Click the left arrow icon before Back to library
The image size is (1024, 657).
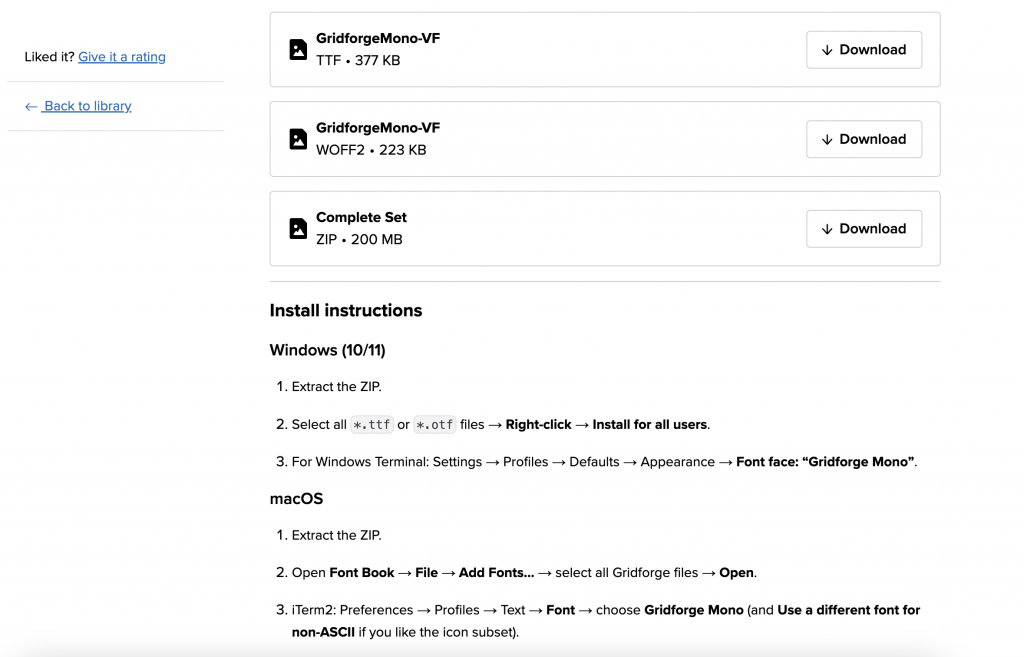(31, 106)
